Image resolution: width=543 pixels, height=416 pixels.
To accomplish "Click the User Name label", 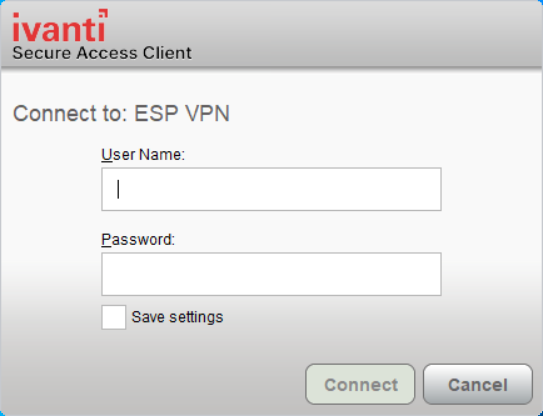I will (x=143, y=154).
